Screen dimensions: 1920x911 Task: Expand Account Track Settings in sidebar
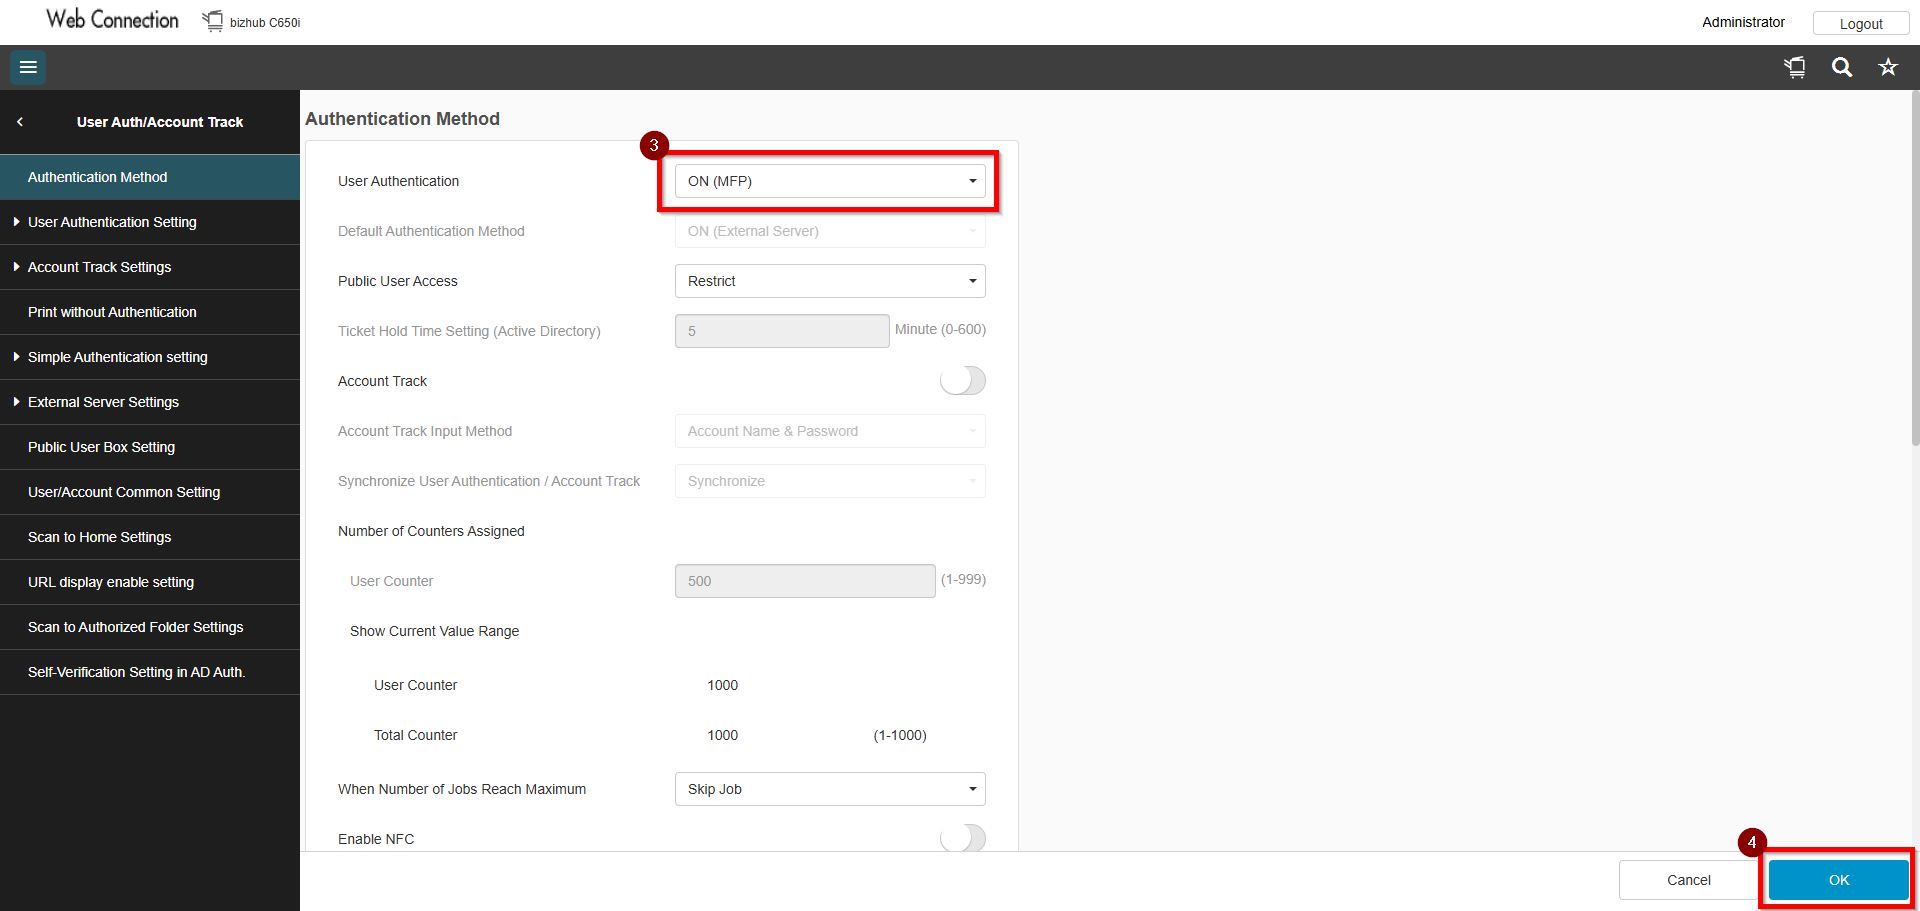[x=99, y=267]
